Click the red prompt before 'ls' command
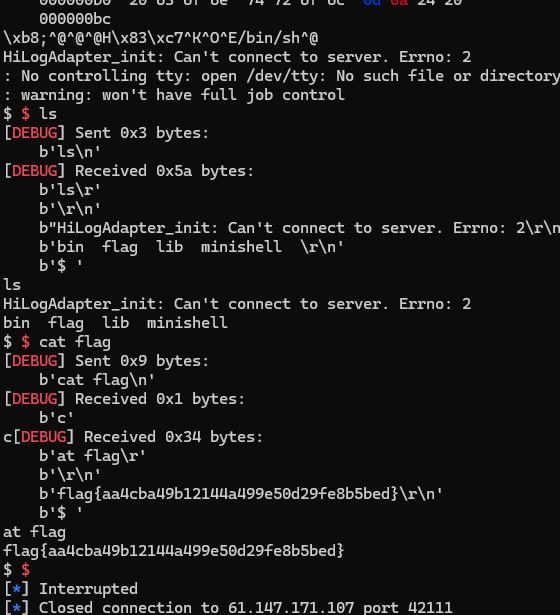Image resolution: width=560 pixels, height=615 pixels. (x=25, y=114)
